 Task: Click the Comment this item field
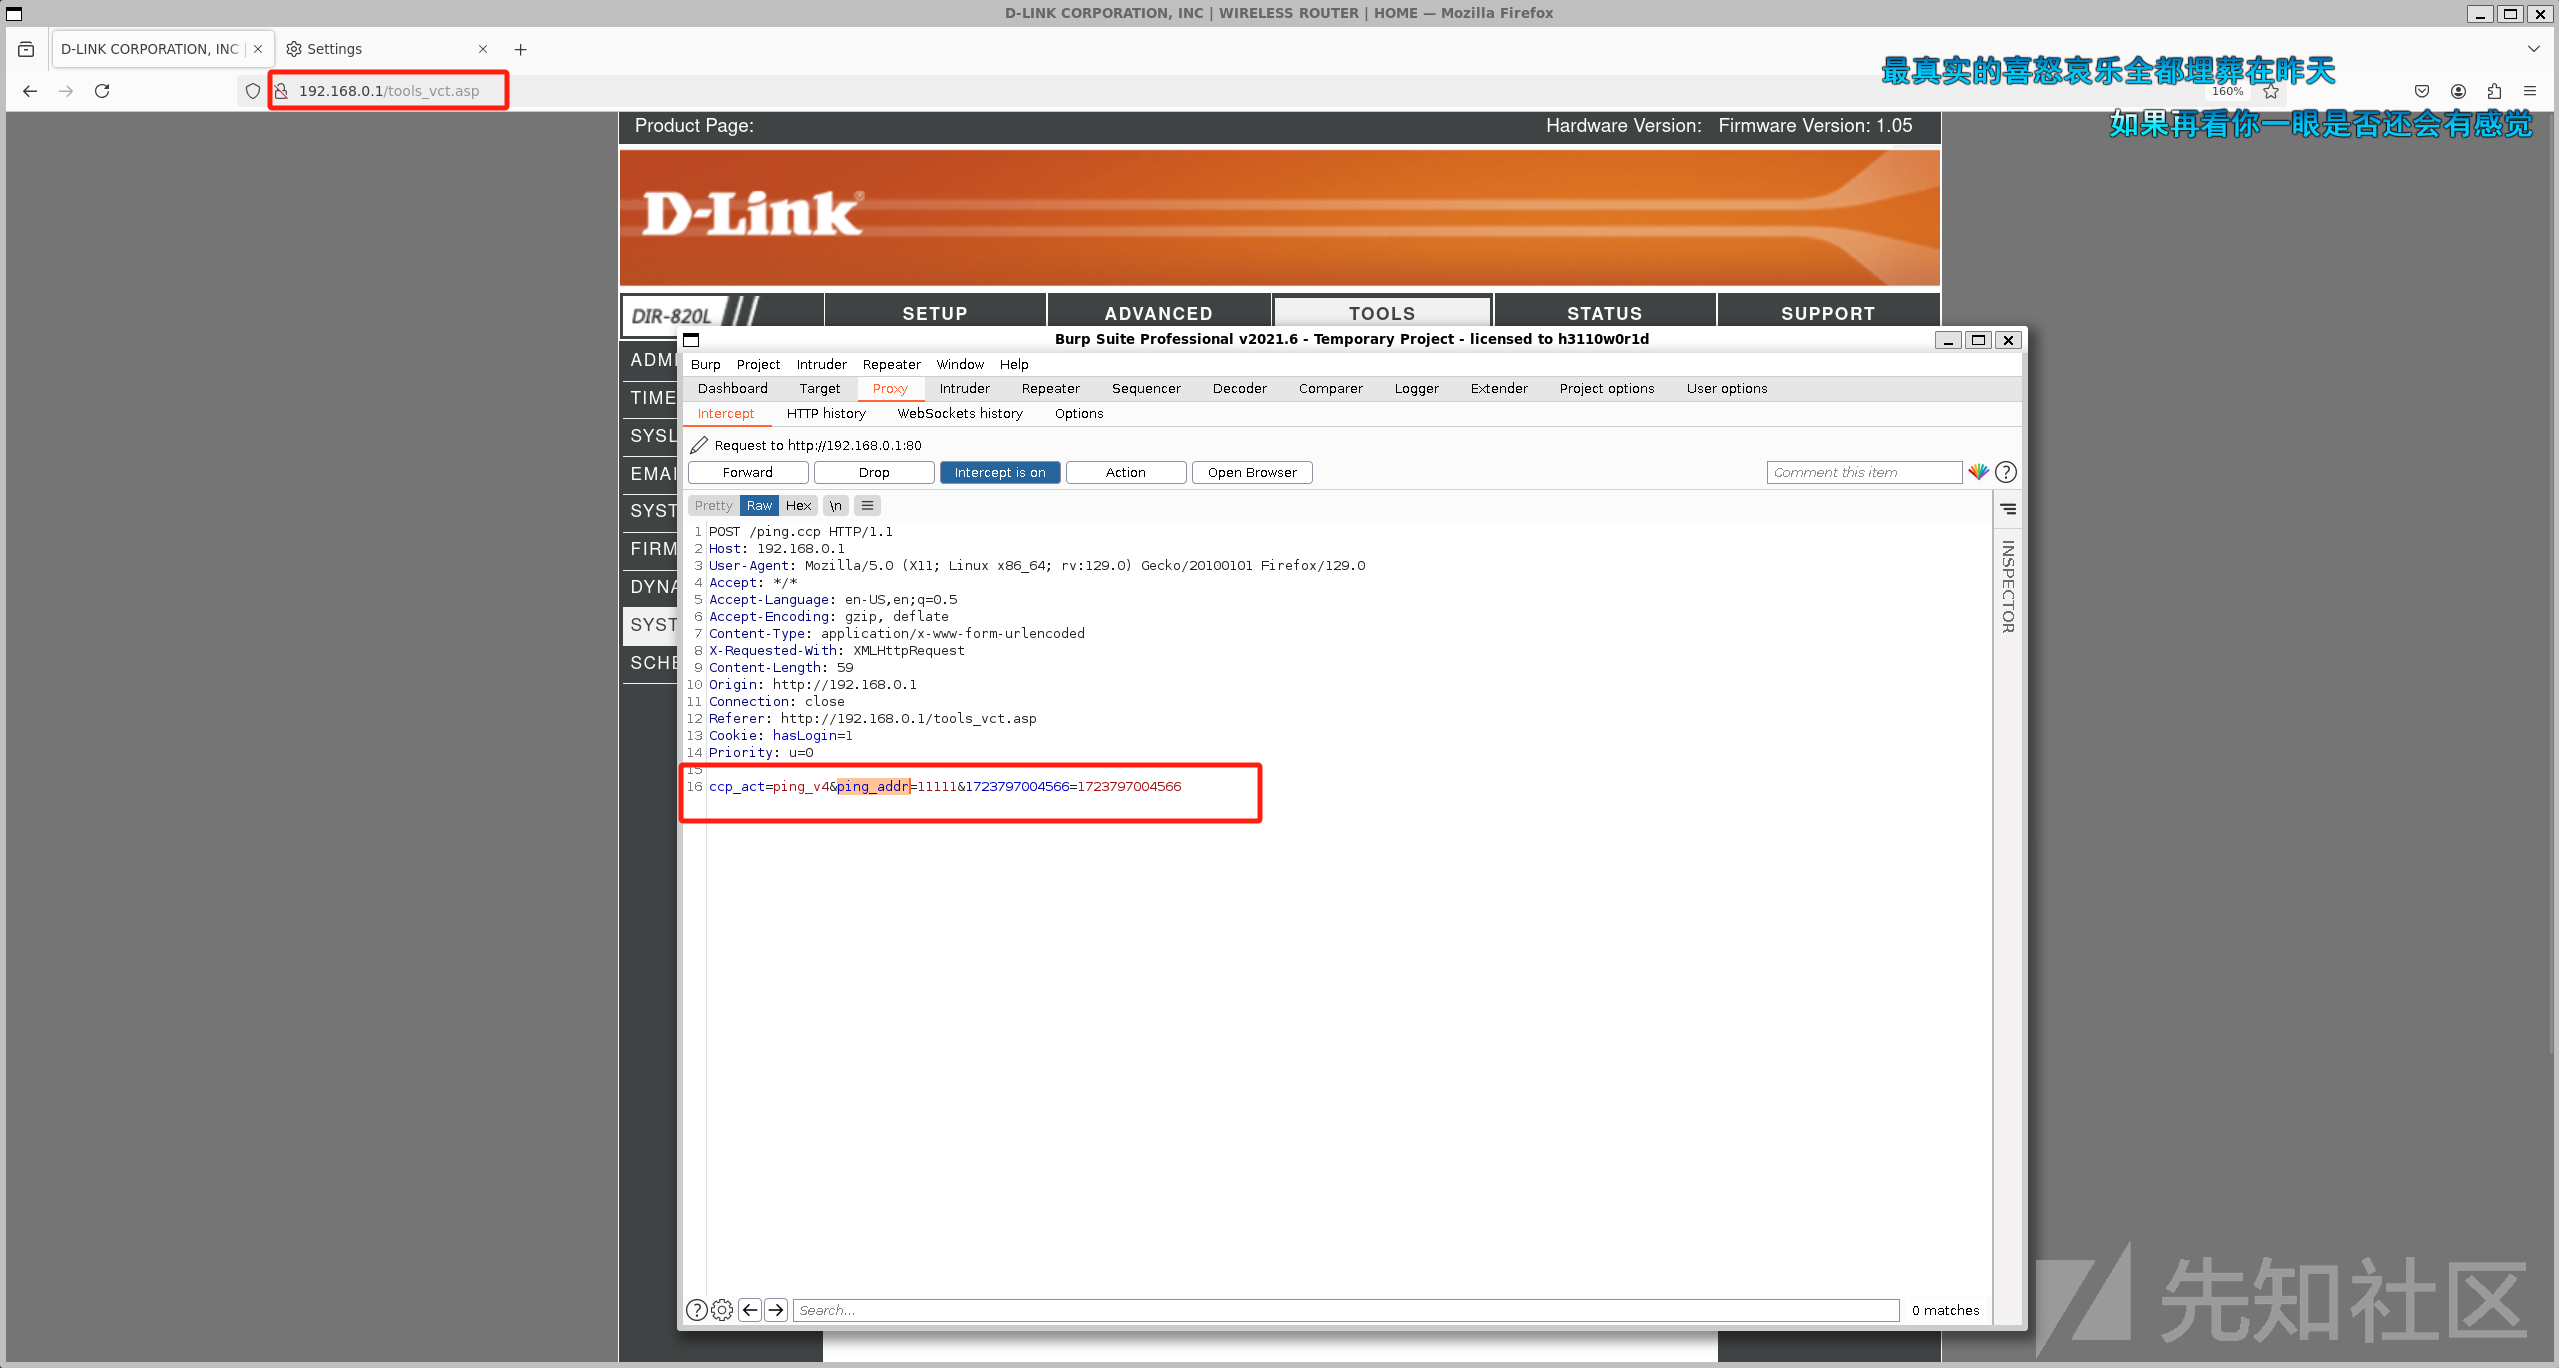point(1864,472)
